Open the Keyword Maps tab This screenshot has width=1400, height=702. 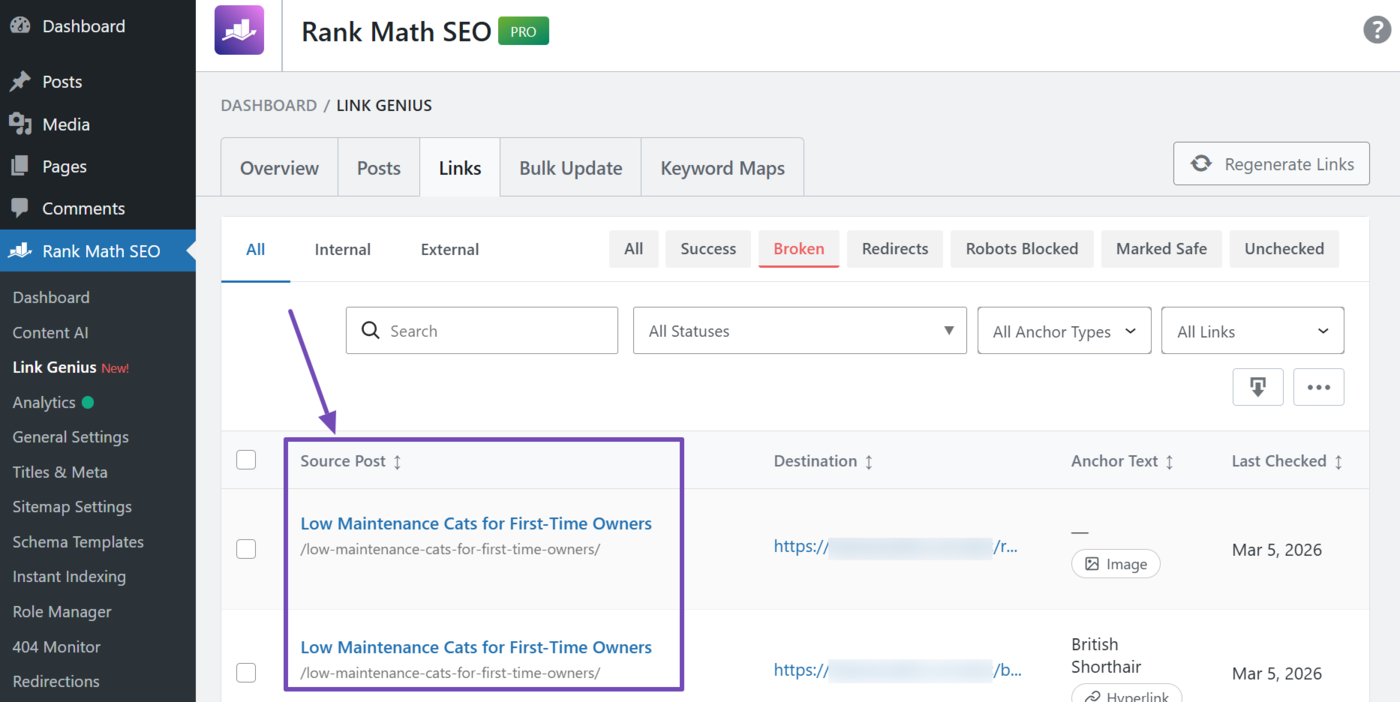[x=723, y=168]
